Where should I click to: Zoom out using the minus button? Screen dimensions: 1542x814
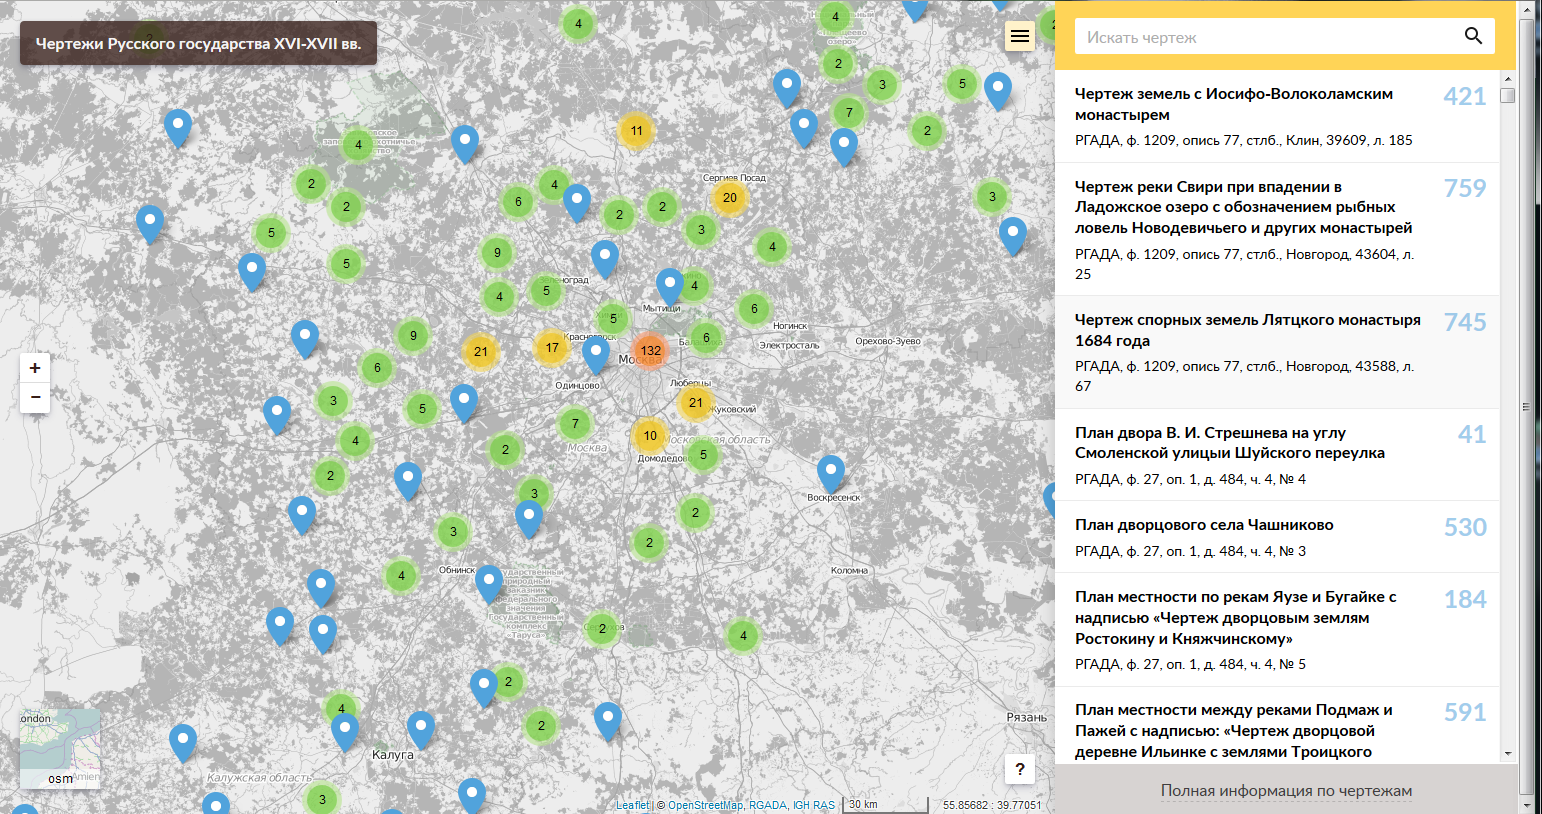(34, 398)
